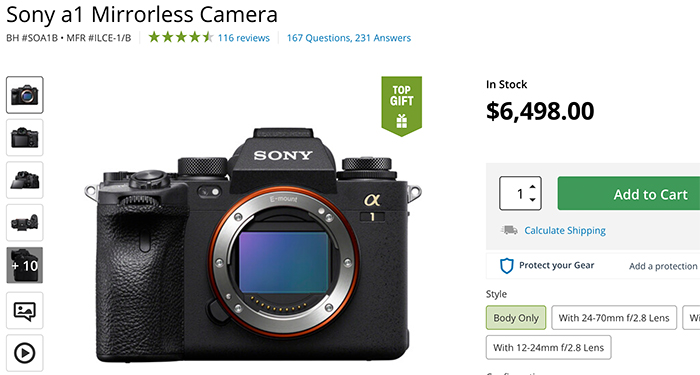Select With 24-70mm f/2.8 Lens style
700x375 pixels.
(614, 318)
